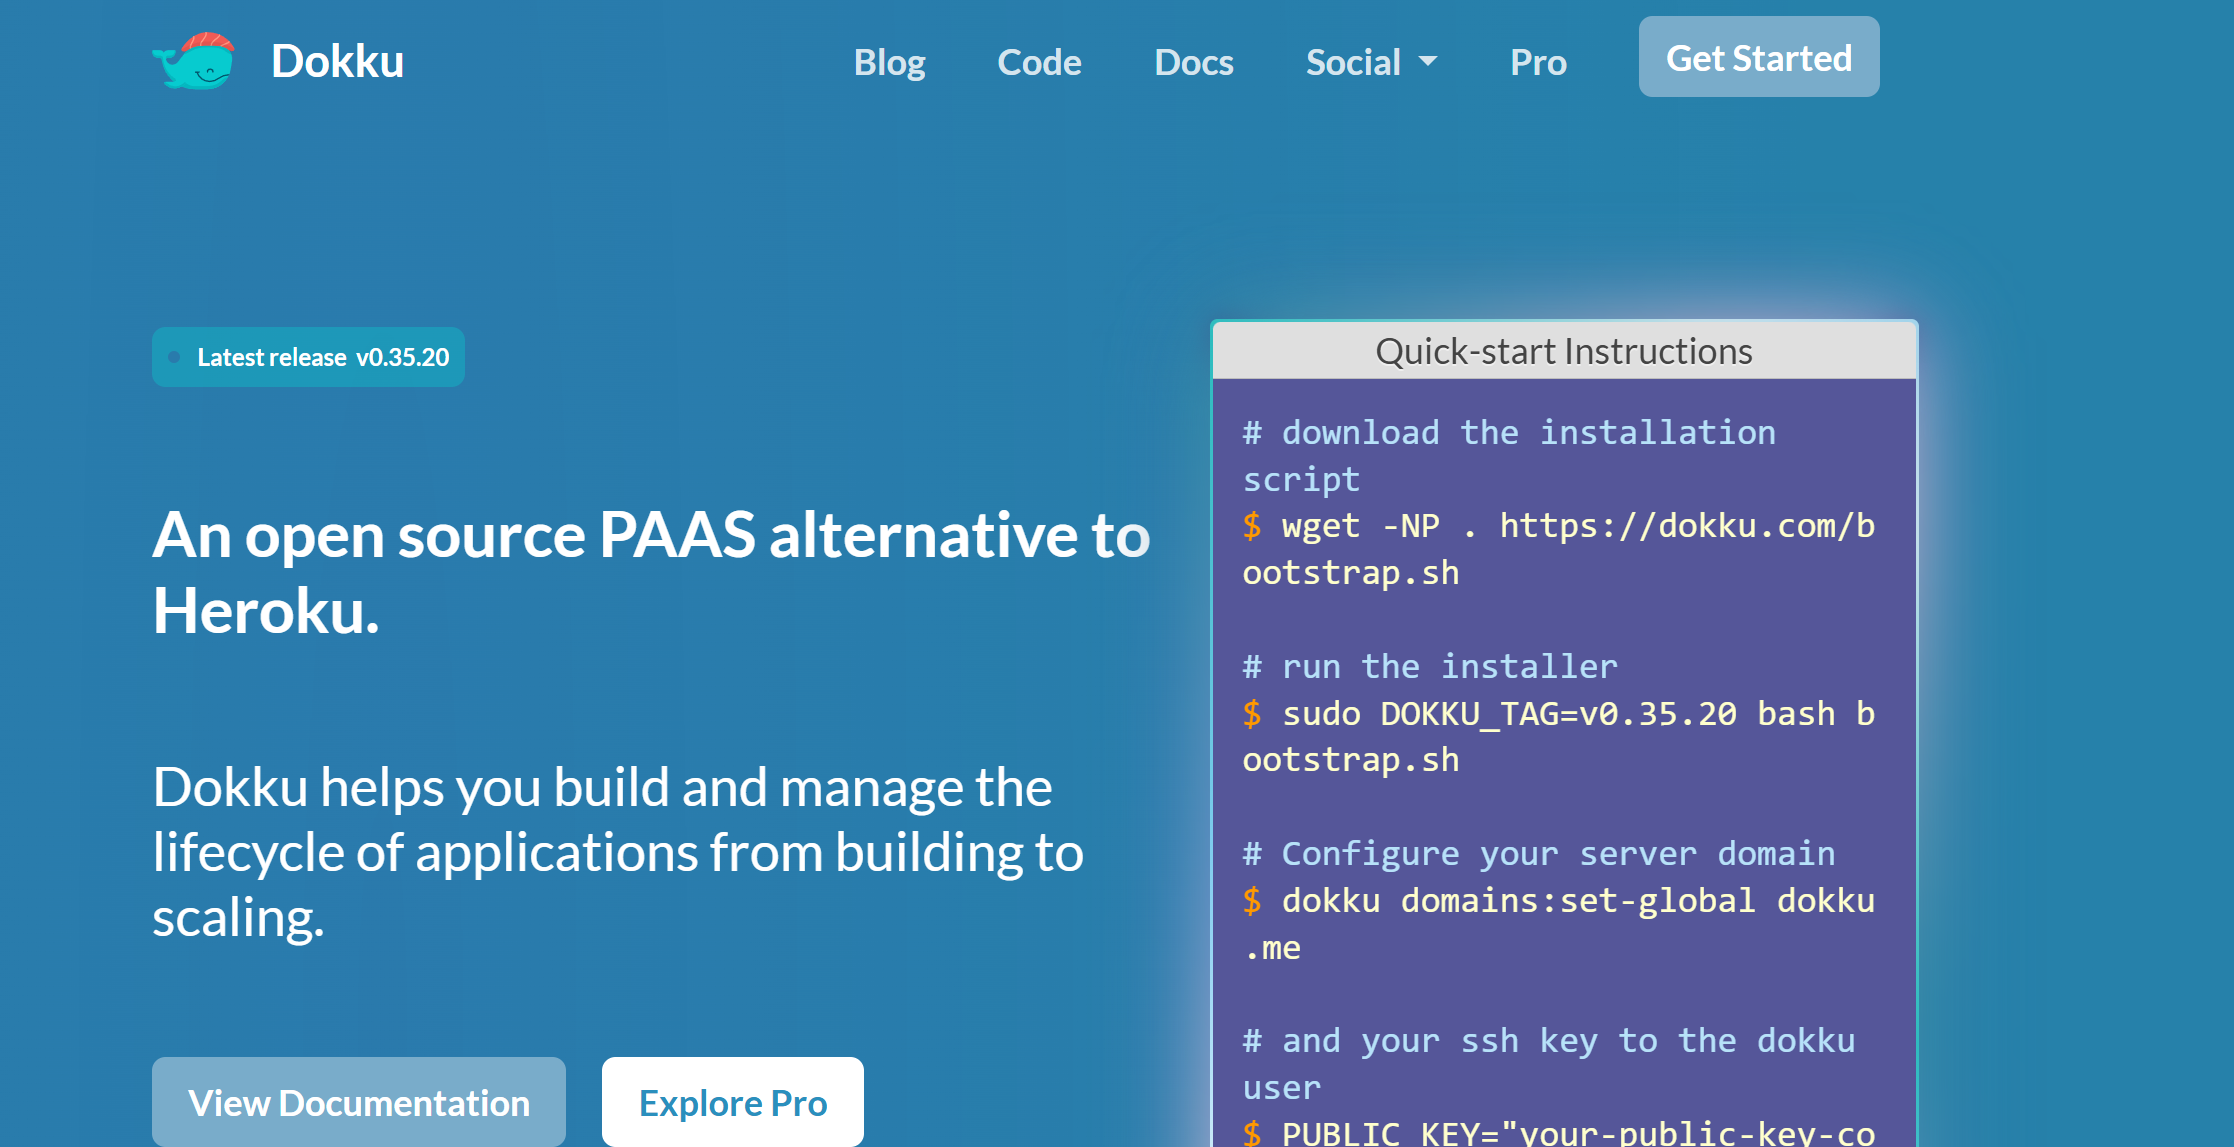The height and width of the screenshot is (1147, 2234).
Task: Click the '# and your ssh key' comment
Action: tap(1549, 1064)
